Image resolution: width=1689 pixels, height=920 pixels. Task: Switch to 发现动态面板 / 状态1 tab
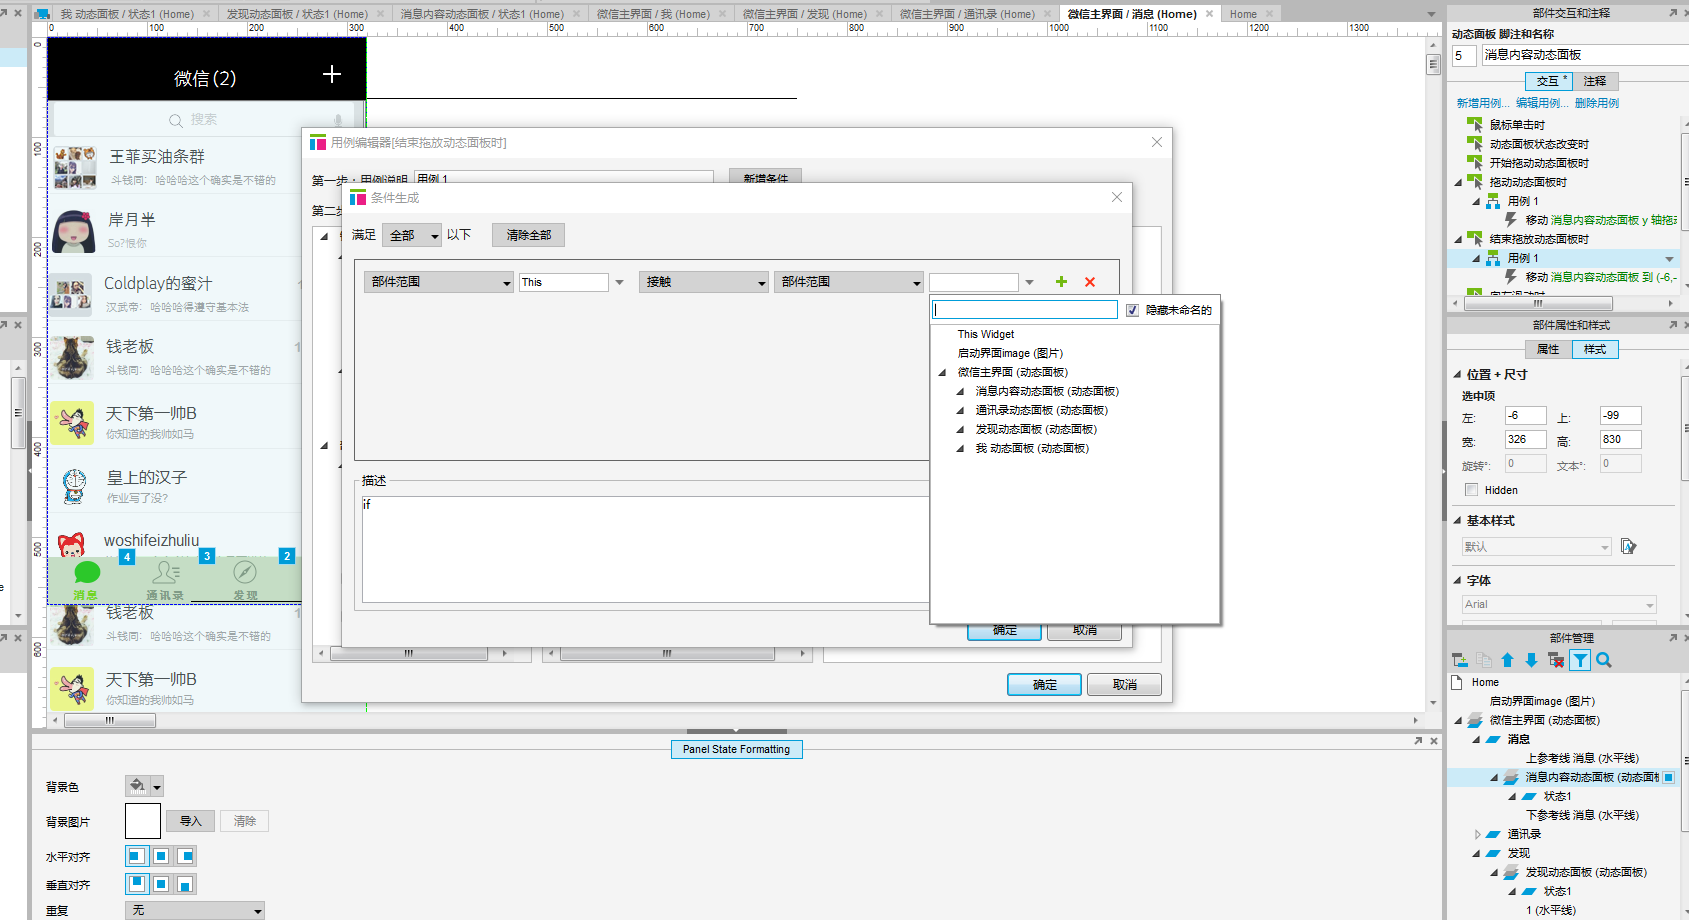(x=297, y=14)
